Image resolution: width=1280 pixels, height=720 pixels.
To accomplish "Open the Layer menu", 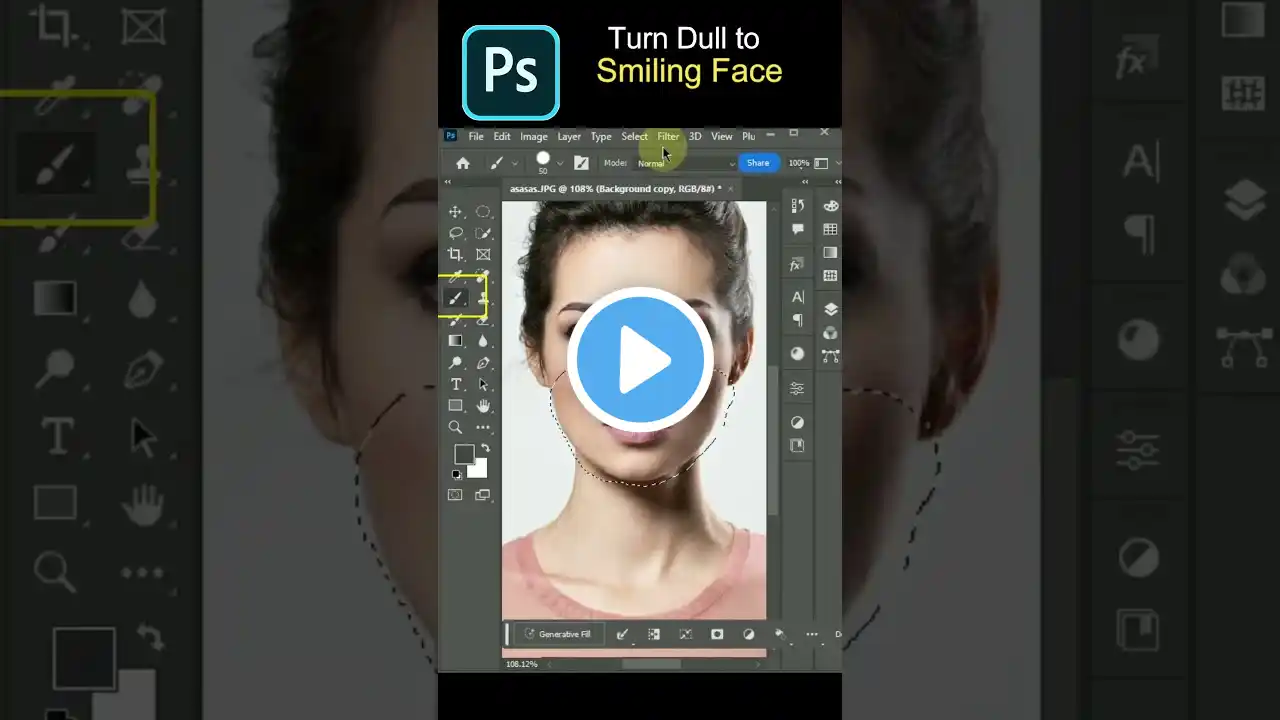I will pyautogui.click(x=569, y=136).
